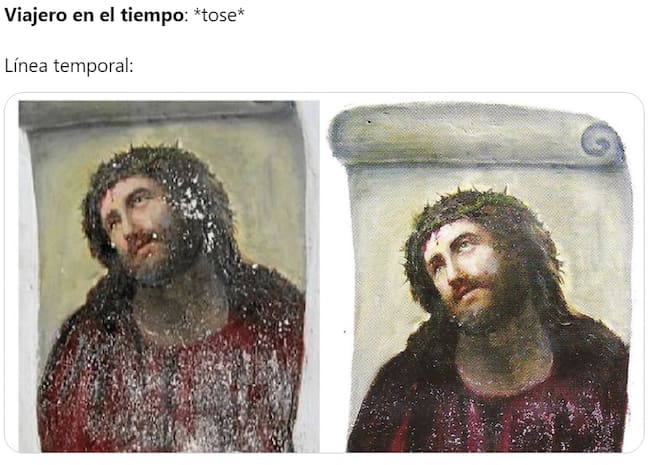Click the gray ledge atop left painting
650x465 pixels.
[158, 114]
